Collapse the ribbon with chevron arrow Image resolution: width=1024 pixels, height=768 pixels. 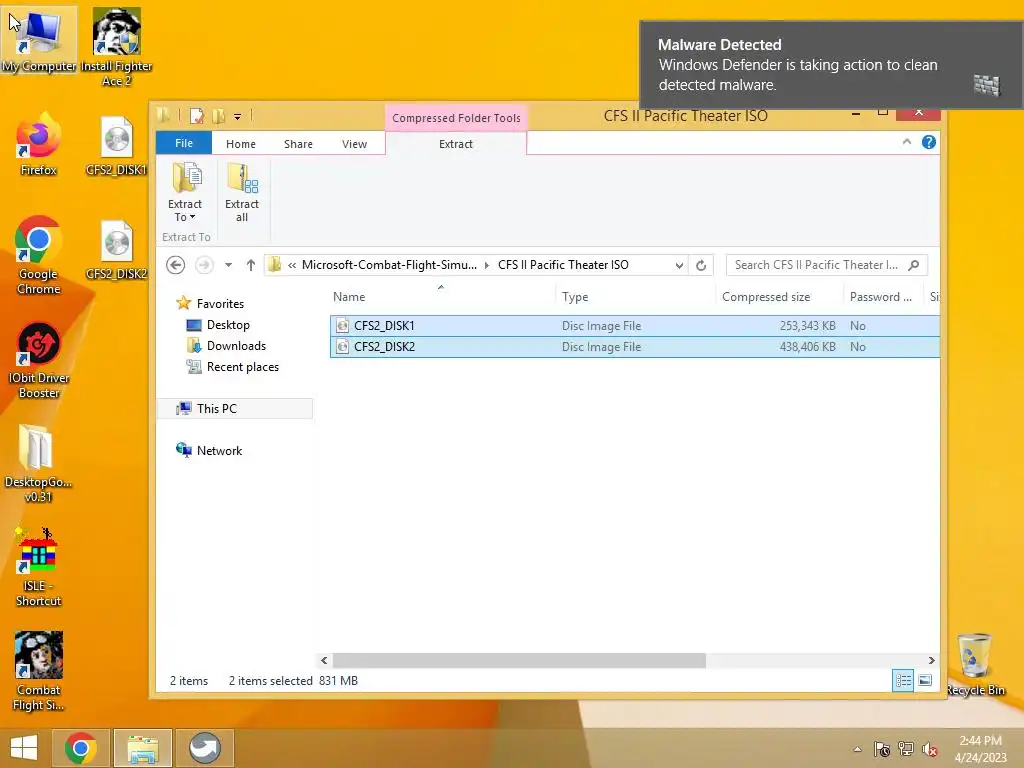click(x=906, y=142)
